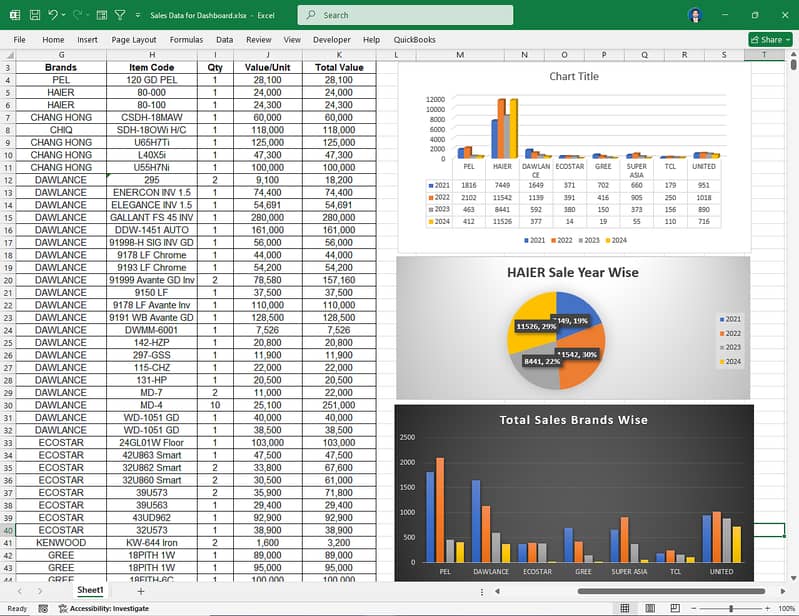This screenshot has width=799, height=616.
Task: Click the form/table icon in the Quick Access Toolbar
Action: (102, 15)
